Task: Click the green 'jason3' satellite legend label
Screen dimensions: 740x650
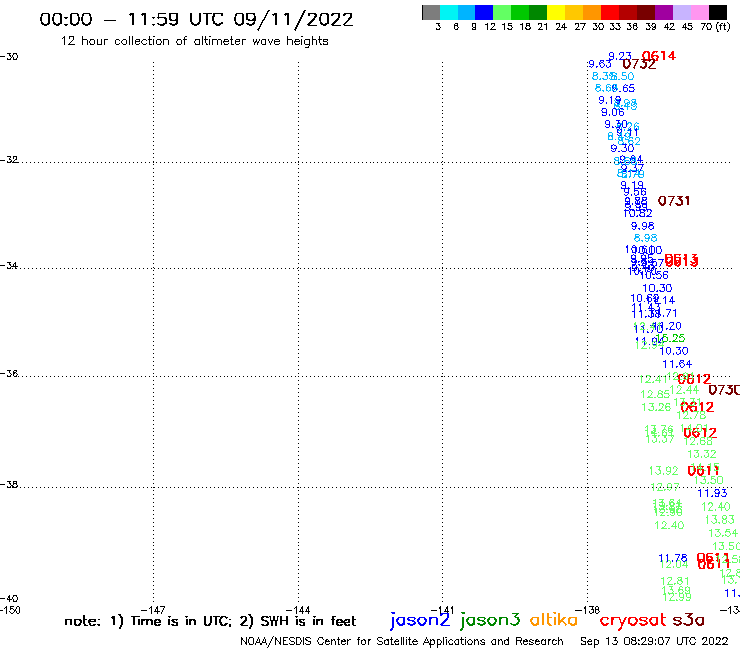Action: (x=490, y=620)
